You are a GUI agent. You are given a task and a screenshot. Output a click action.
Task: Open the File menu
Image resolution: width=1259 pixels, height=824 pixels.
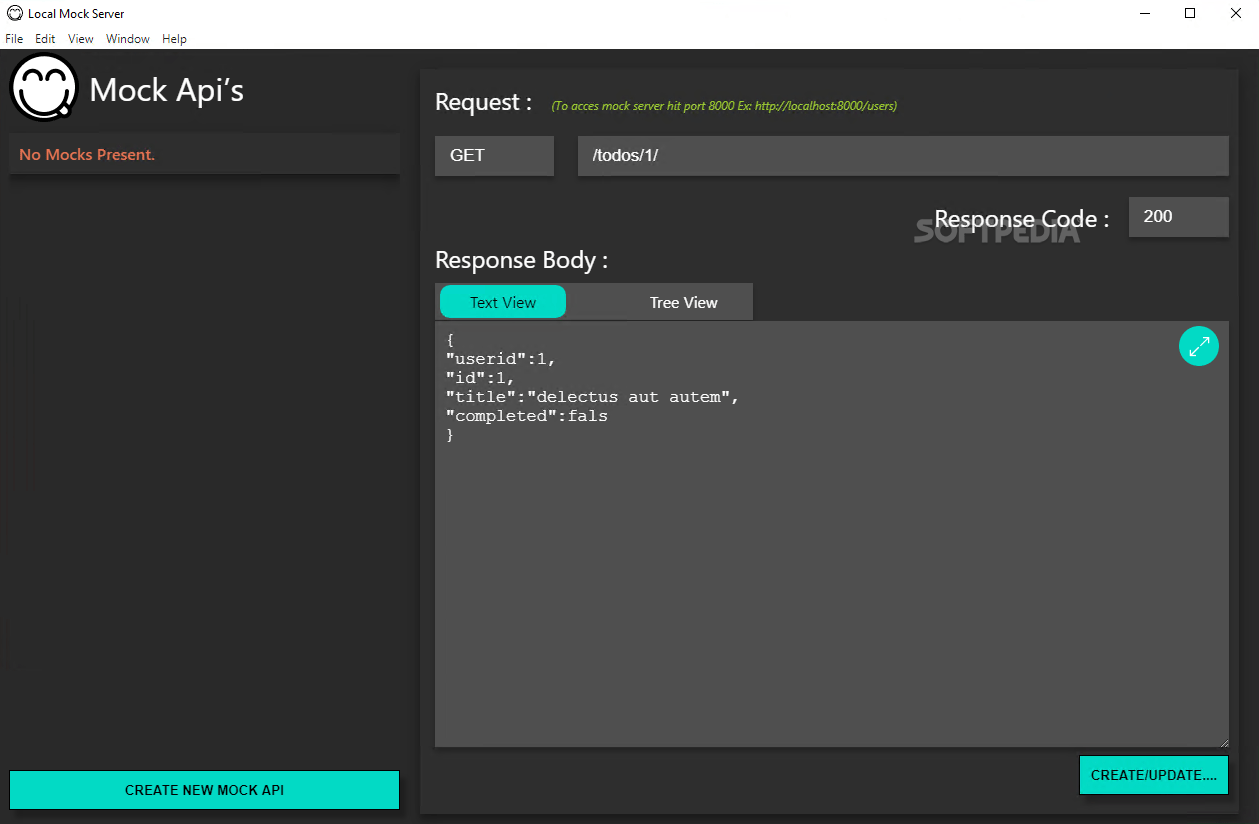[x=13, y=38]
